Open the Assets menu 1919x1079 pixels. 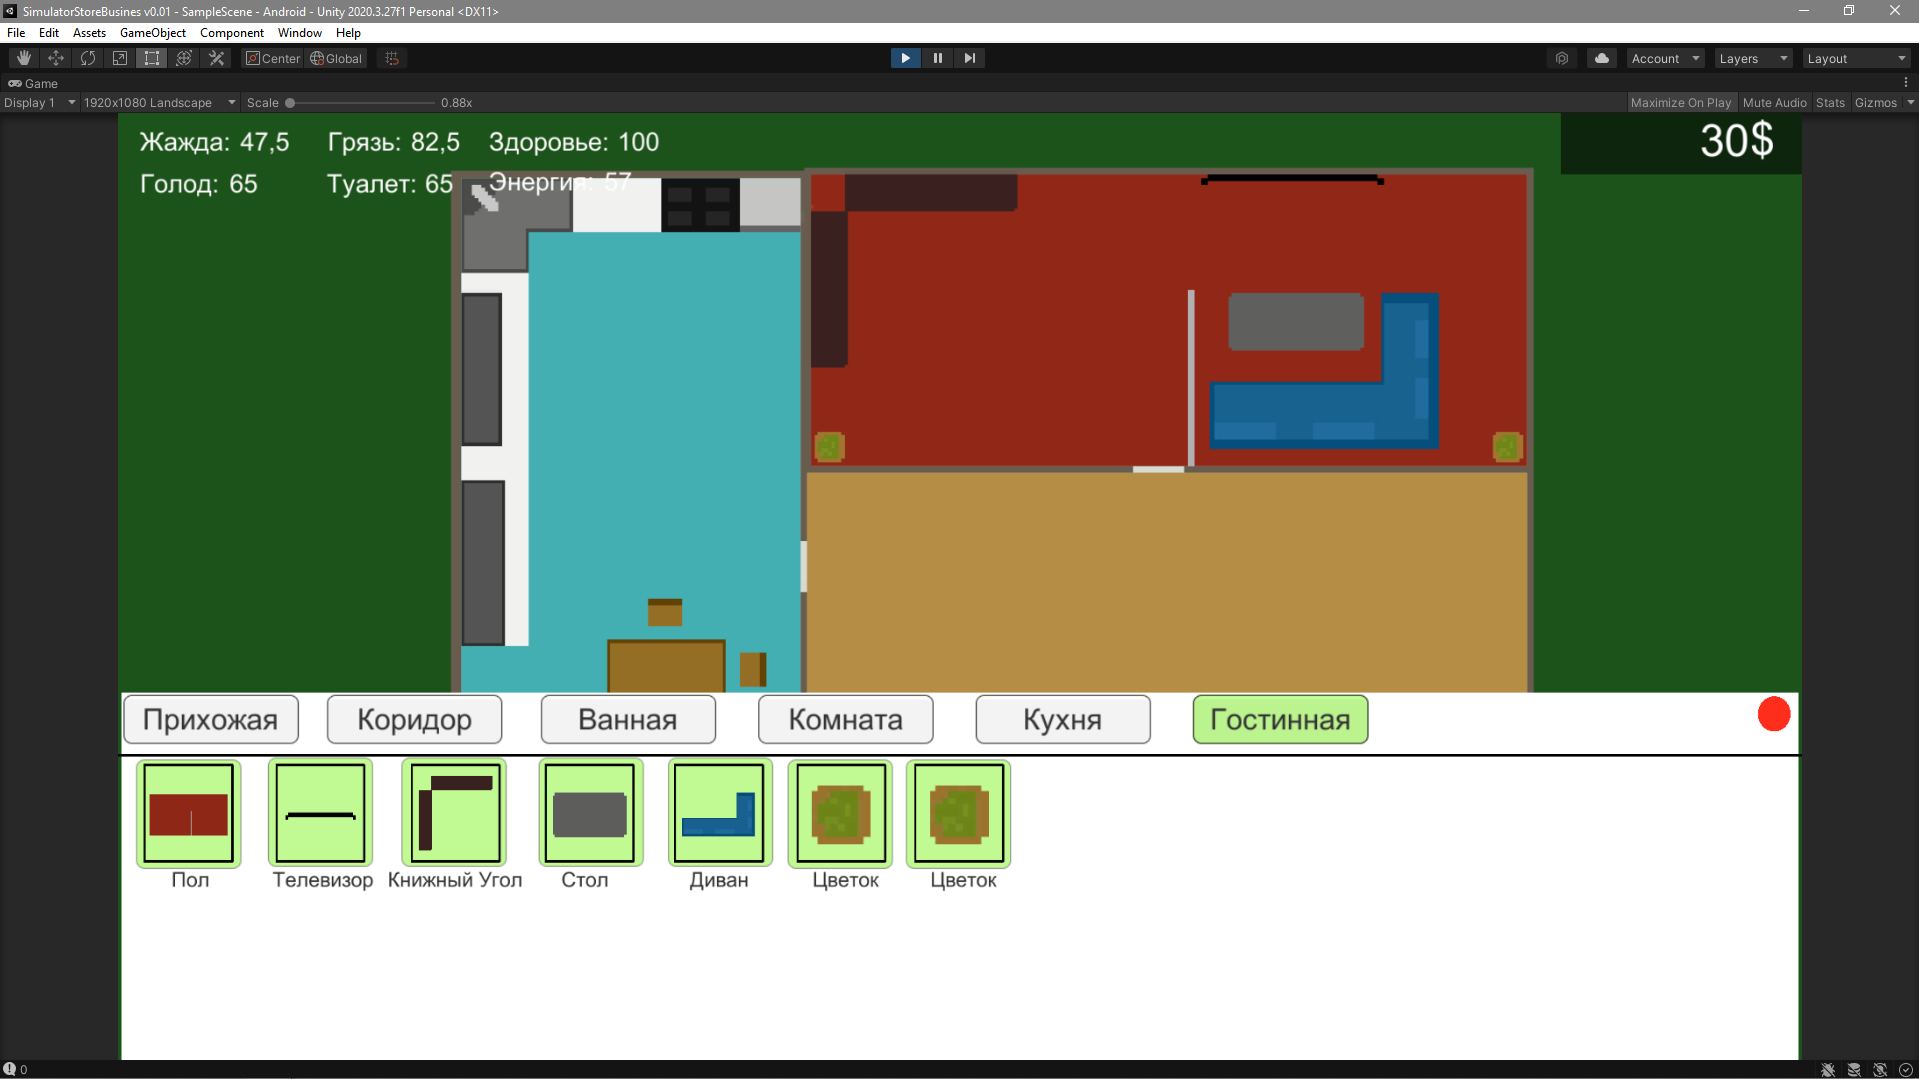click(89, 32)
